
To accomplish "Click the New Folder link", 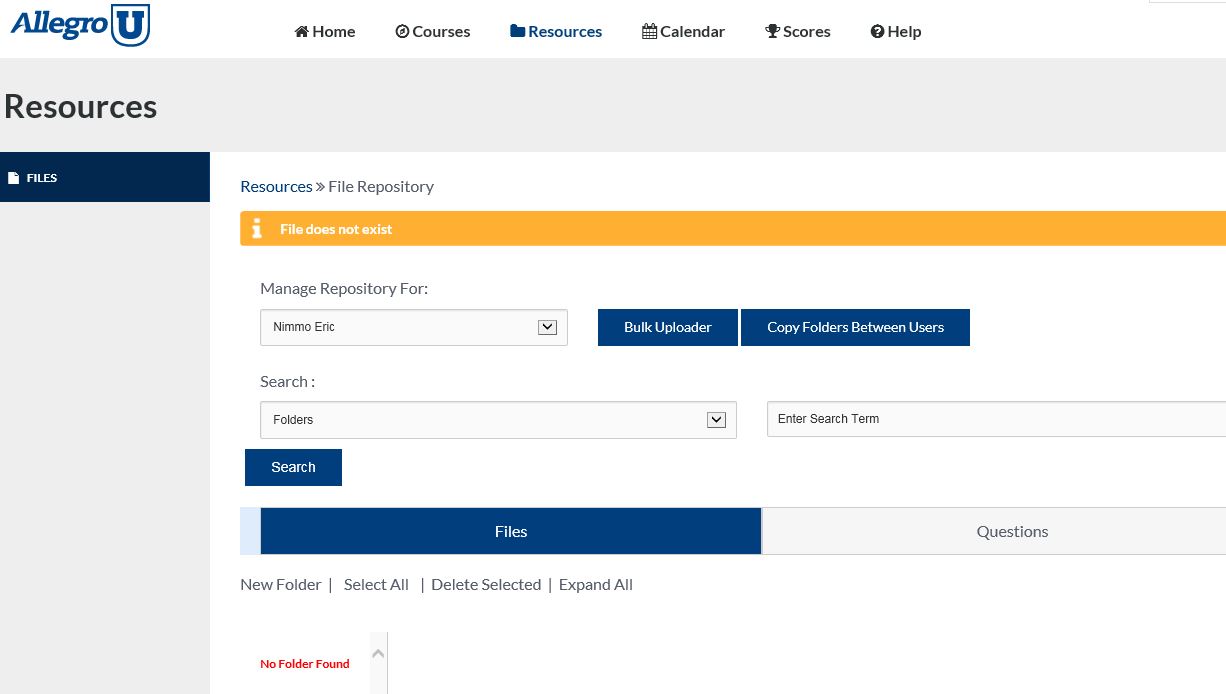I will coord(281,585).
